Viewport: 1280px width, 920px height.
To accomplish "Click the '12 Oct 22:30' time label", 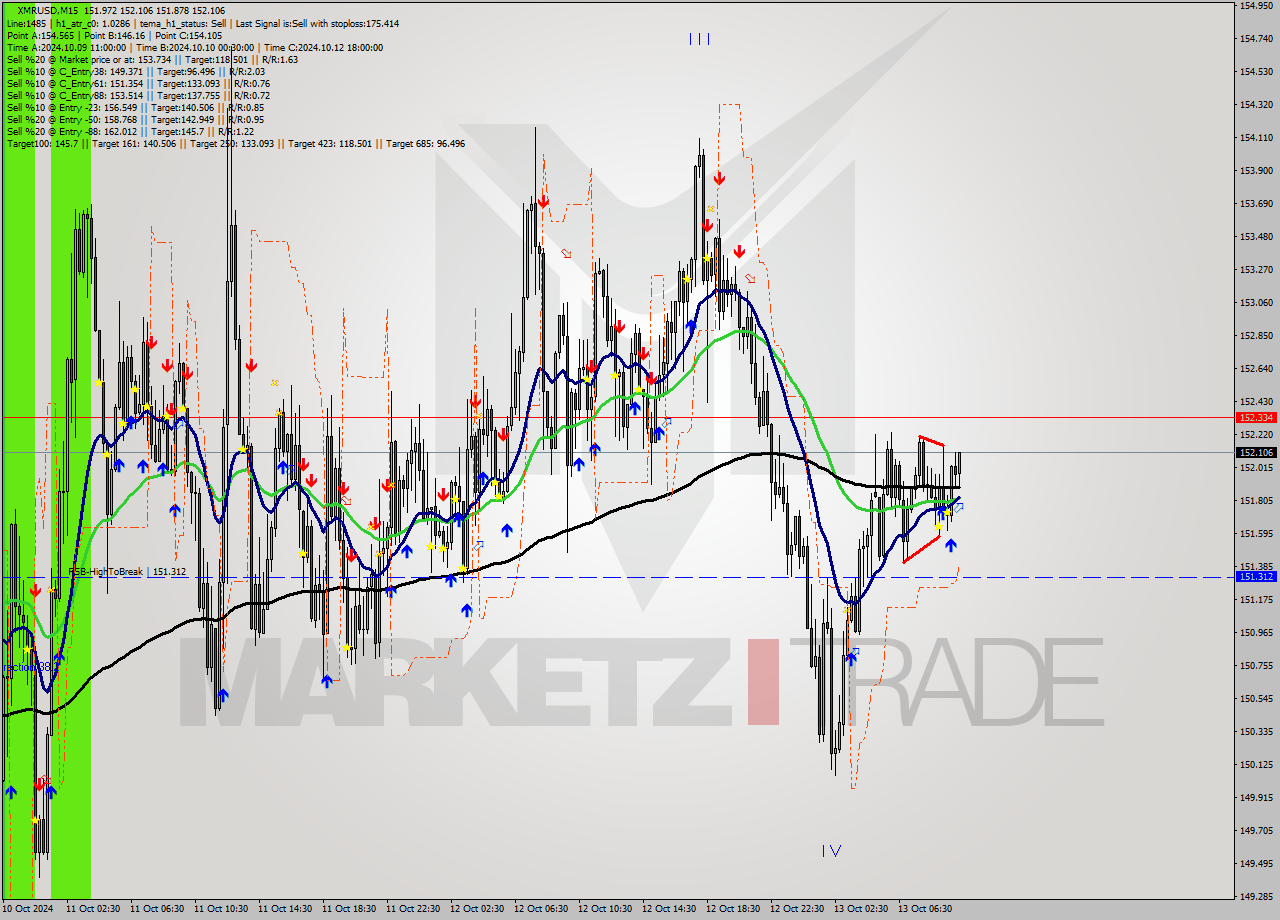I will tap(797, 909).
